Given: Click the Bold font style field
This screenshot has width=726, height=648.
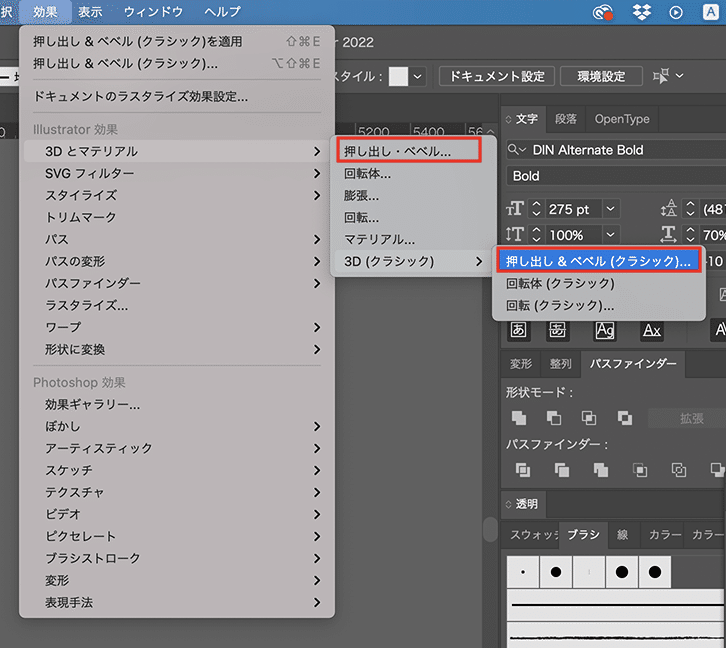Looking at the screenshot, I should pos(616,176).
